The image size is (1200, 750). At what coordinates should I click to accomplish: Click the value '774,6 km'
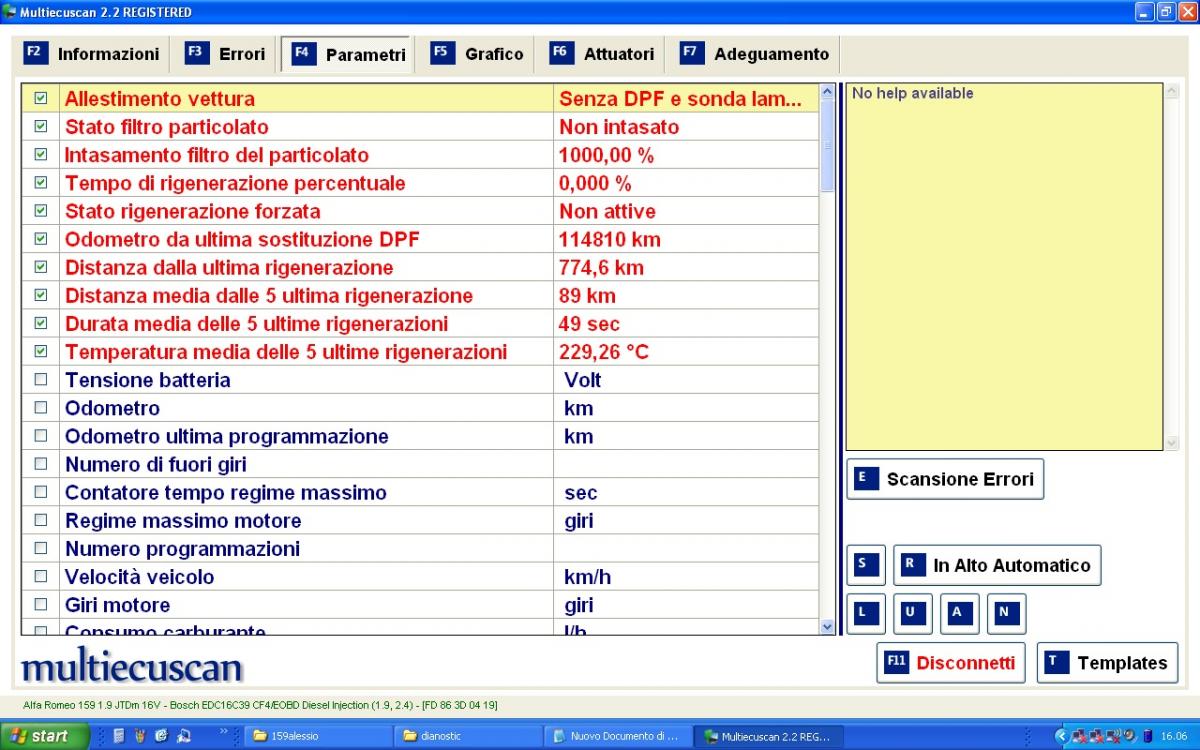(x=601, y=267)
